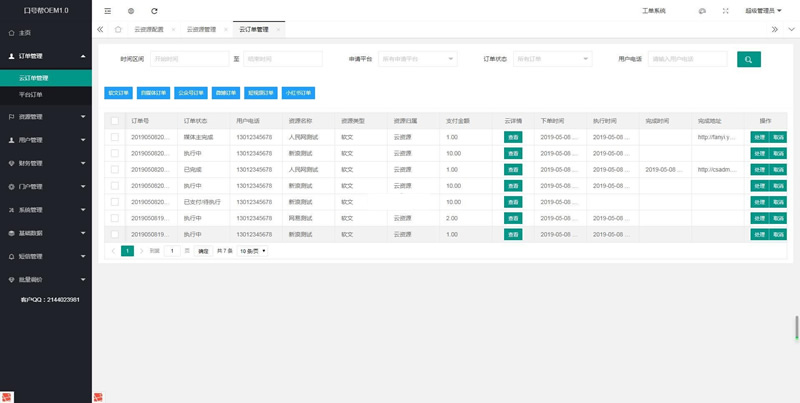Click the 确定 pagination button
This screenshot has width=800, height=403.
(x=203, y=251)
